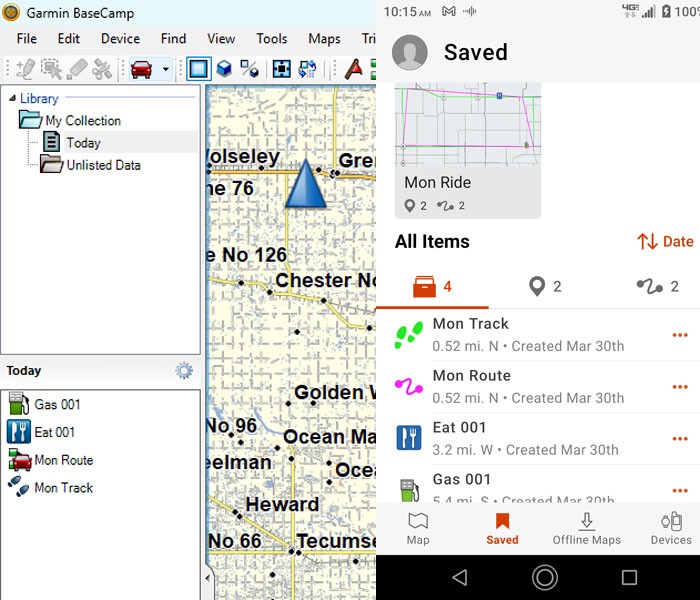Tap the profile avatar in Saved screen

409,52
